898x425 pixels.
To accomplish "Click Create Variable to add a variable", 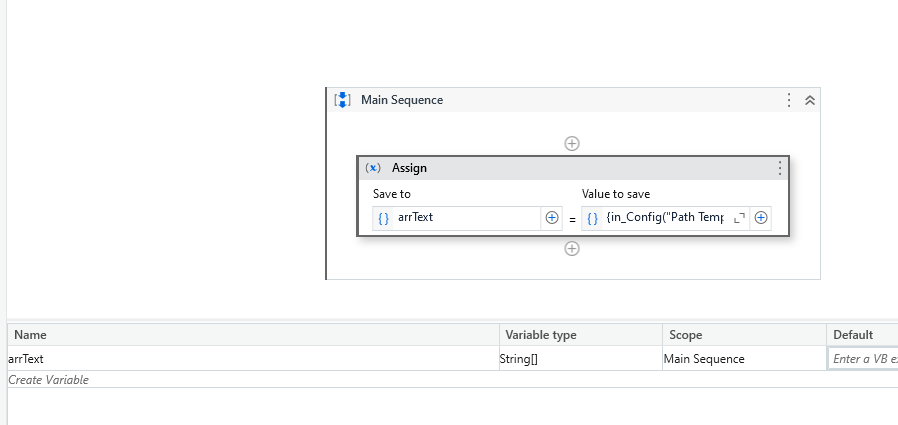I will (x=49, y=380).
